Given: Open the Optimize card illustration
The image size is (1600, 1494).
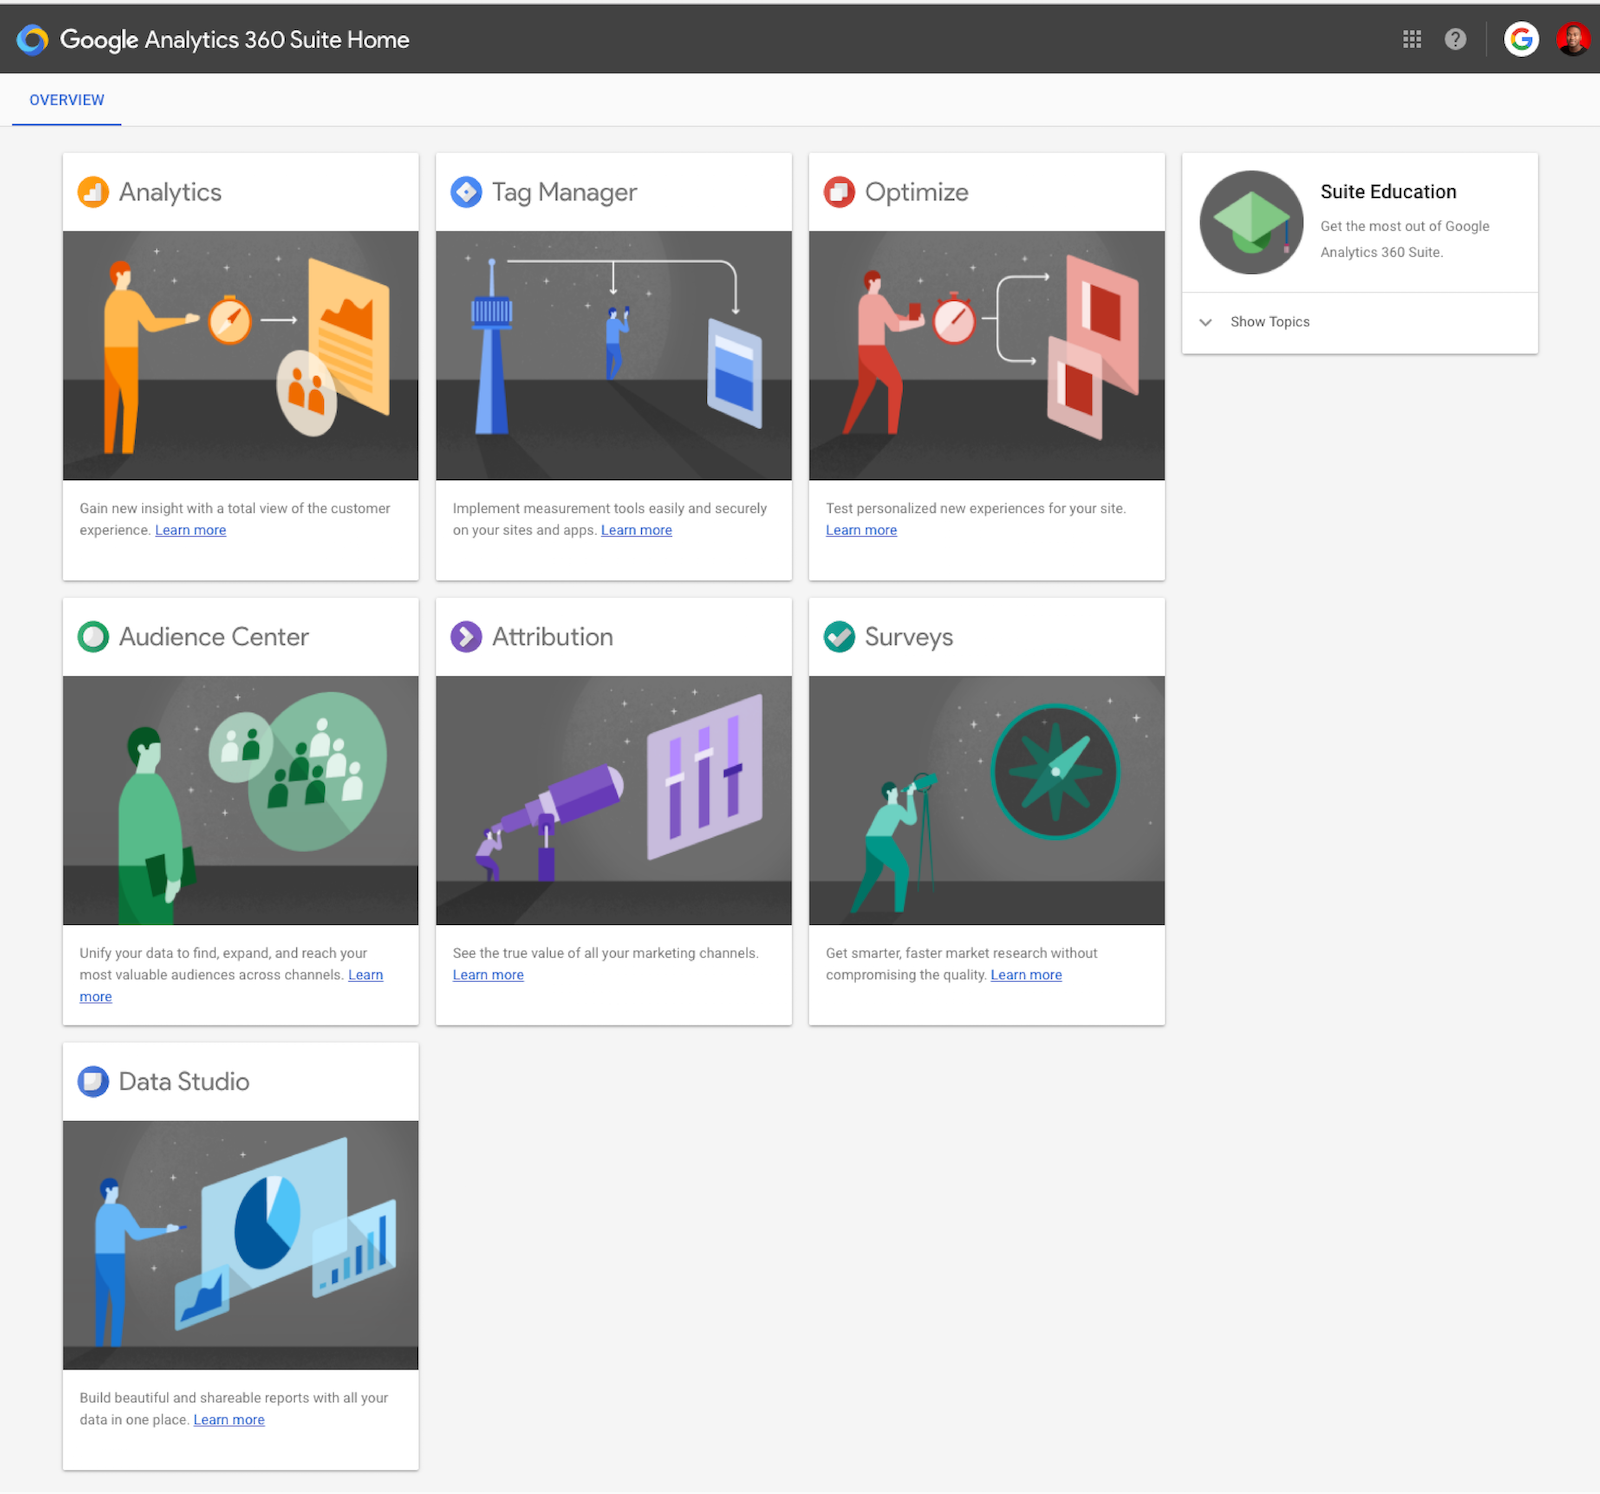Looking at the screenshot, I should (x=987, y=356).
